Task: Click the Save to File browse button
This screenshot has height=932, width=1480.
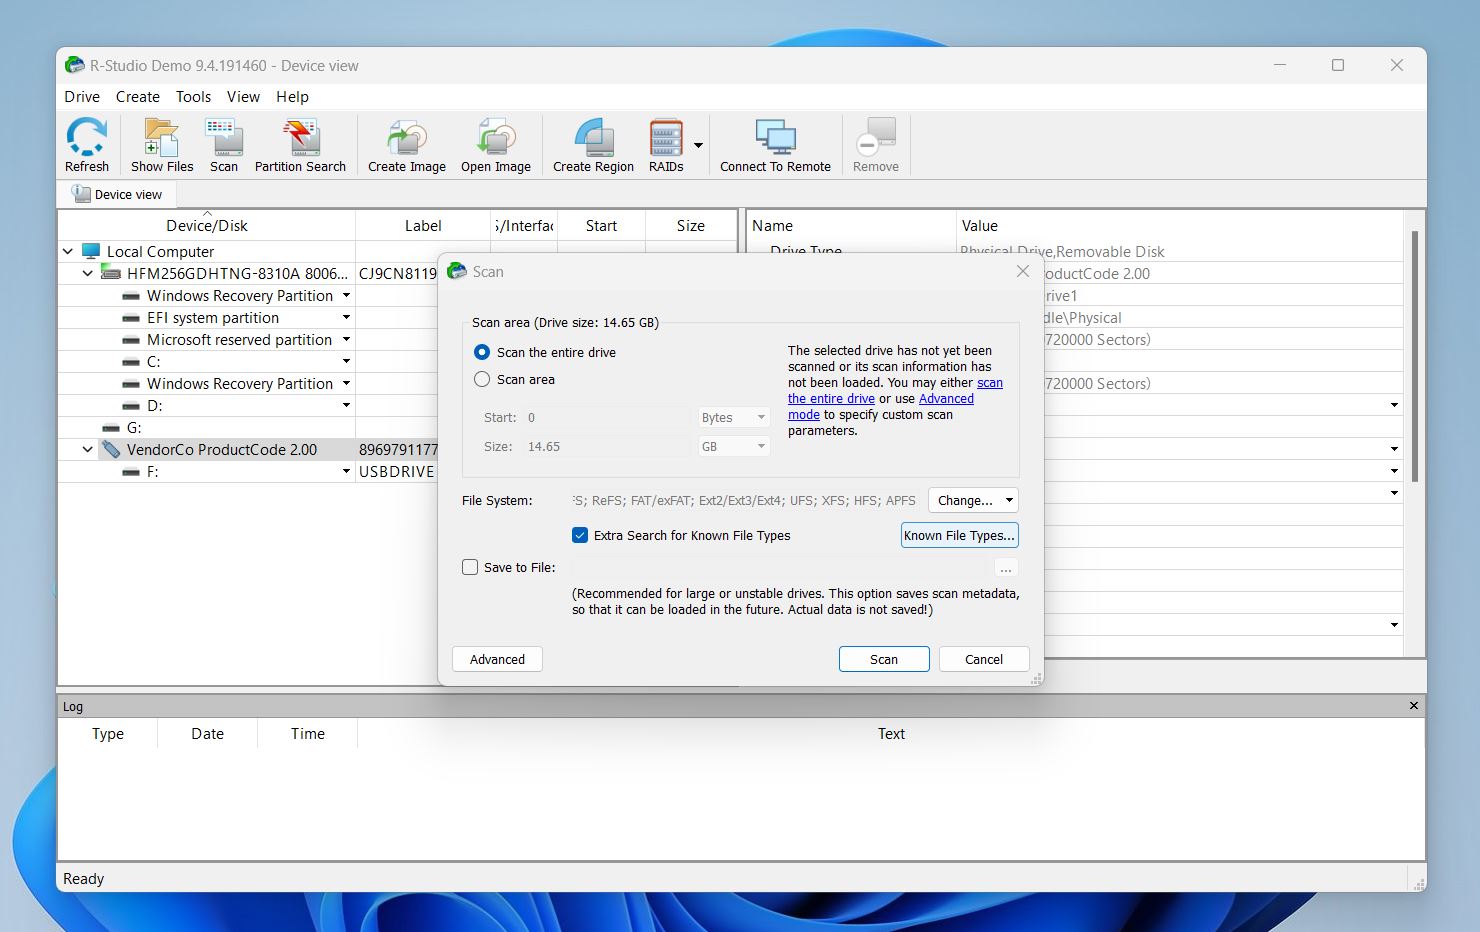Action: click(1006, 567)
